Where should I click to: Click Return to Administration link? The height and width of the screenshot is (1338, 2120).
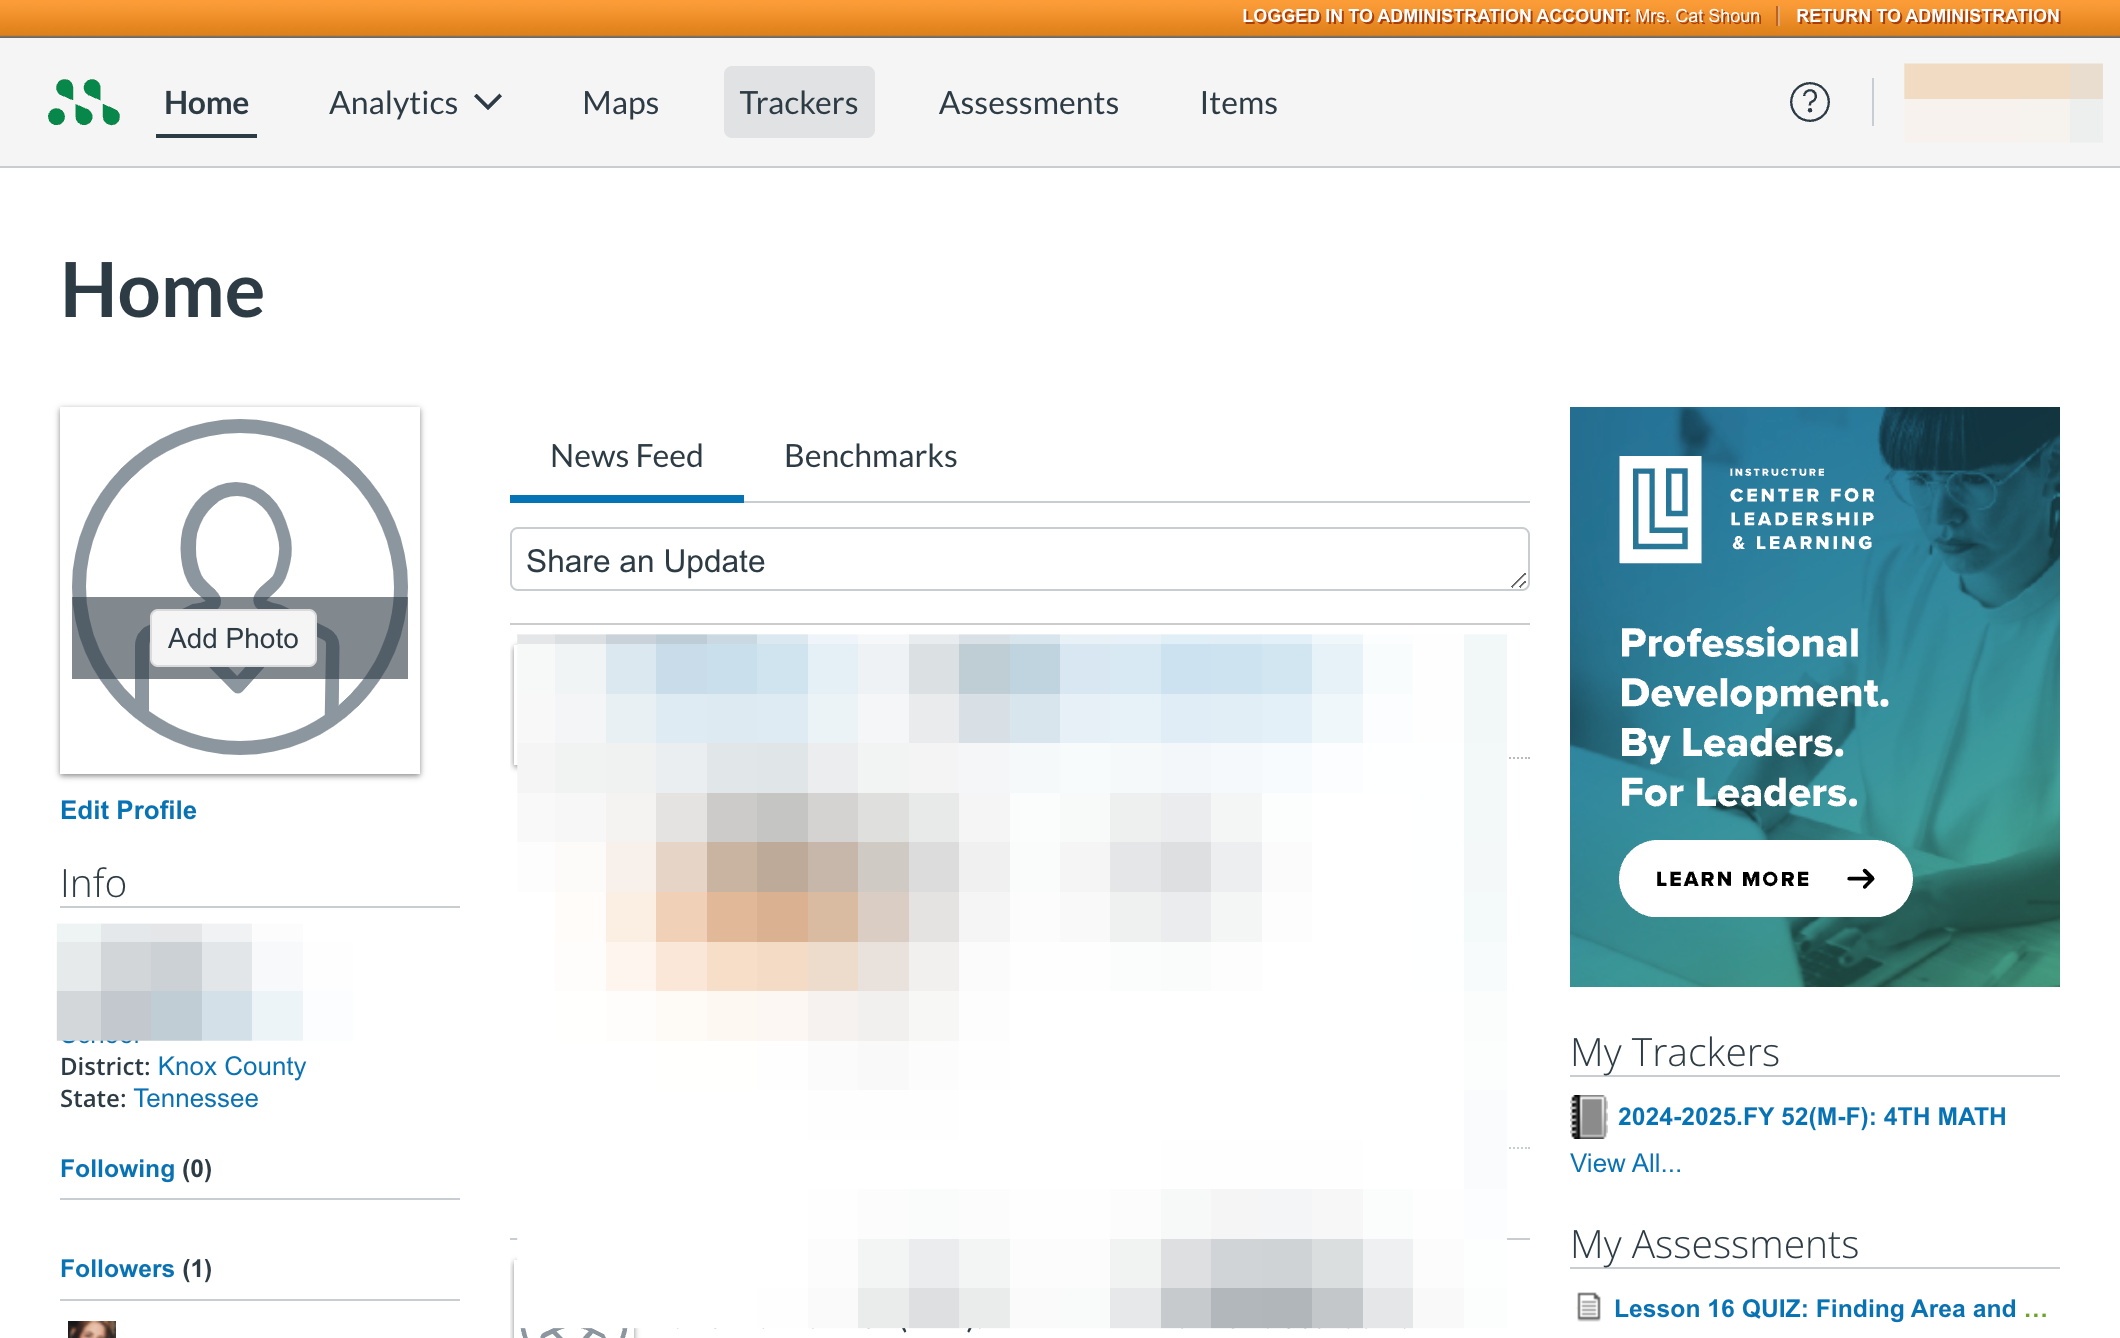point(1927,16)
